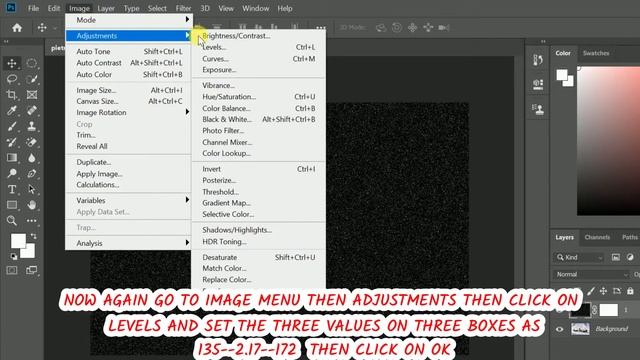Select the Hand tool

(32, 205)
